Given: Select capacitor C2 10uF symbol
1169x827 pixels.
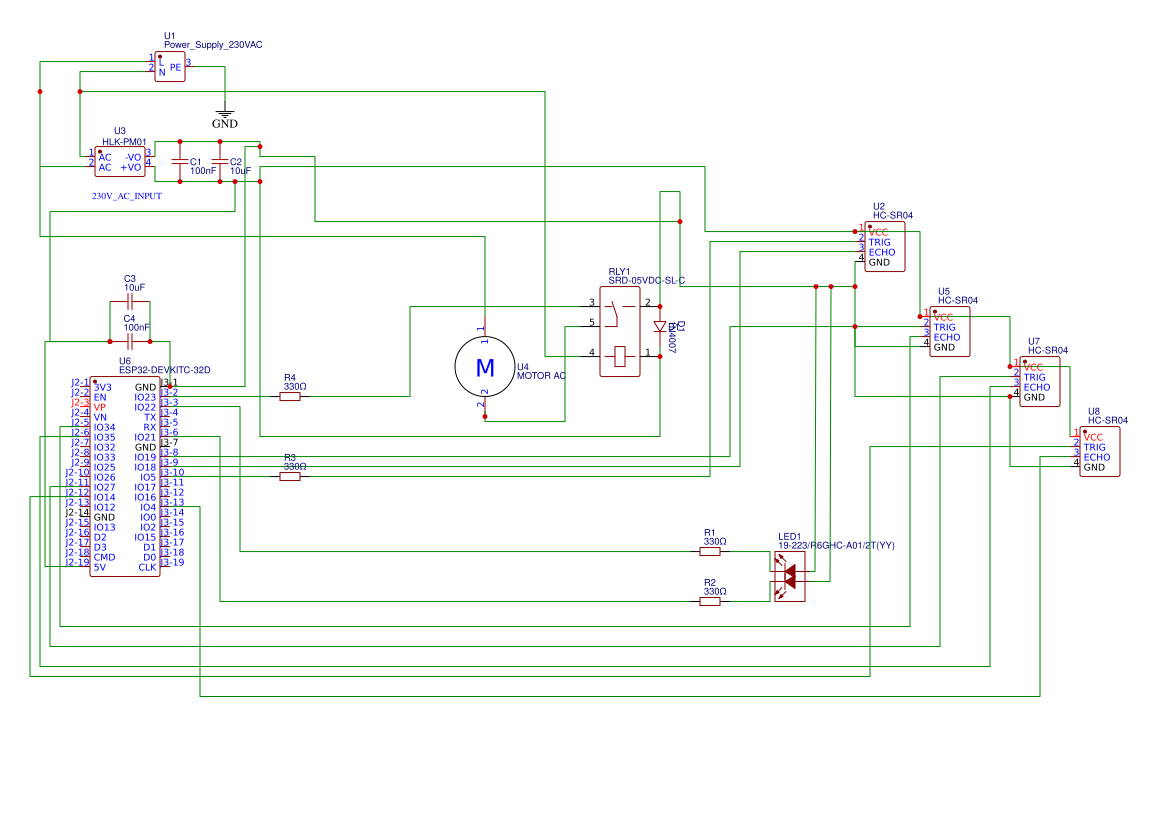Looking at the screenshot, I should point(220,162).
